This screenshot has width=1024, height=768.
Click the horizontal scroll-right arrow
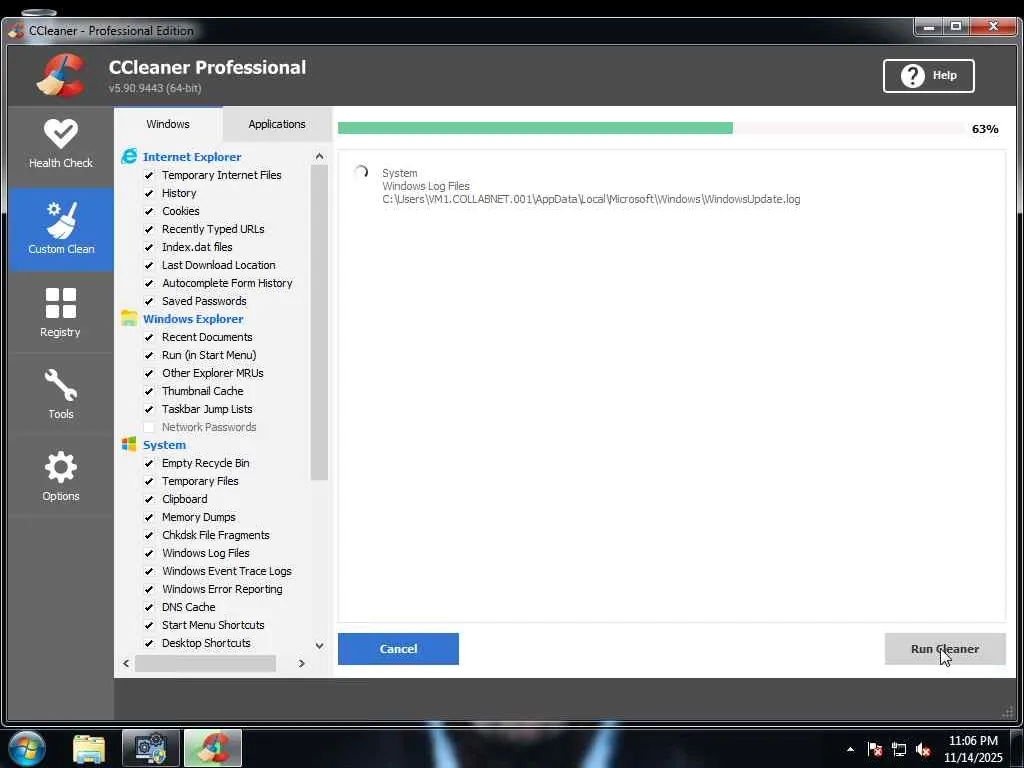click(x=302, y=663)
